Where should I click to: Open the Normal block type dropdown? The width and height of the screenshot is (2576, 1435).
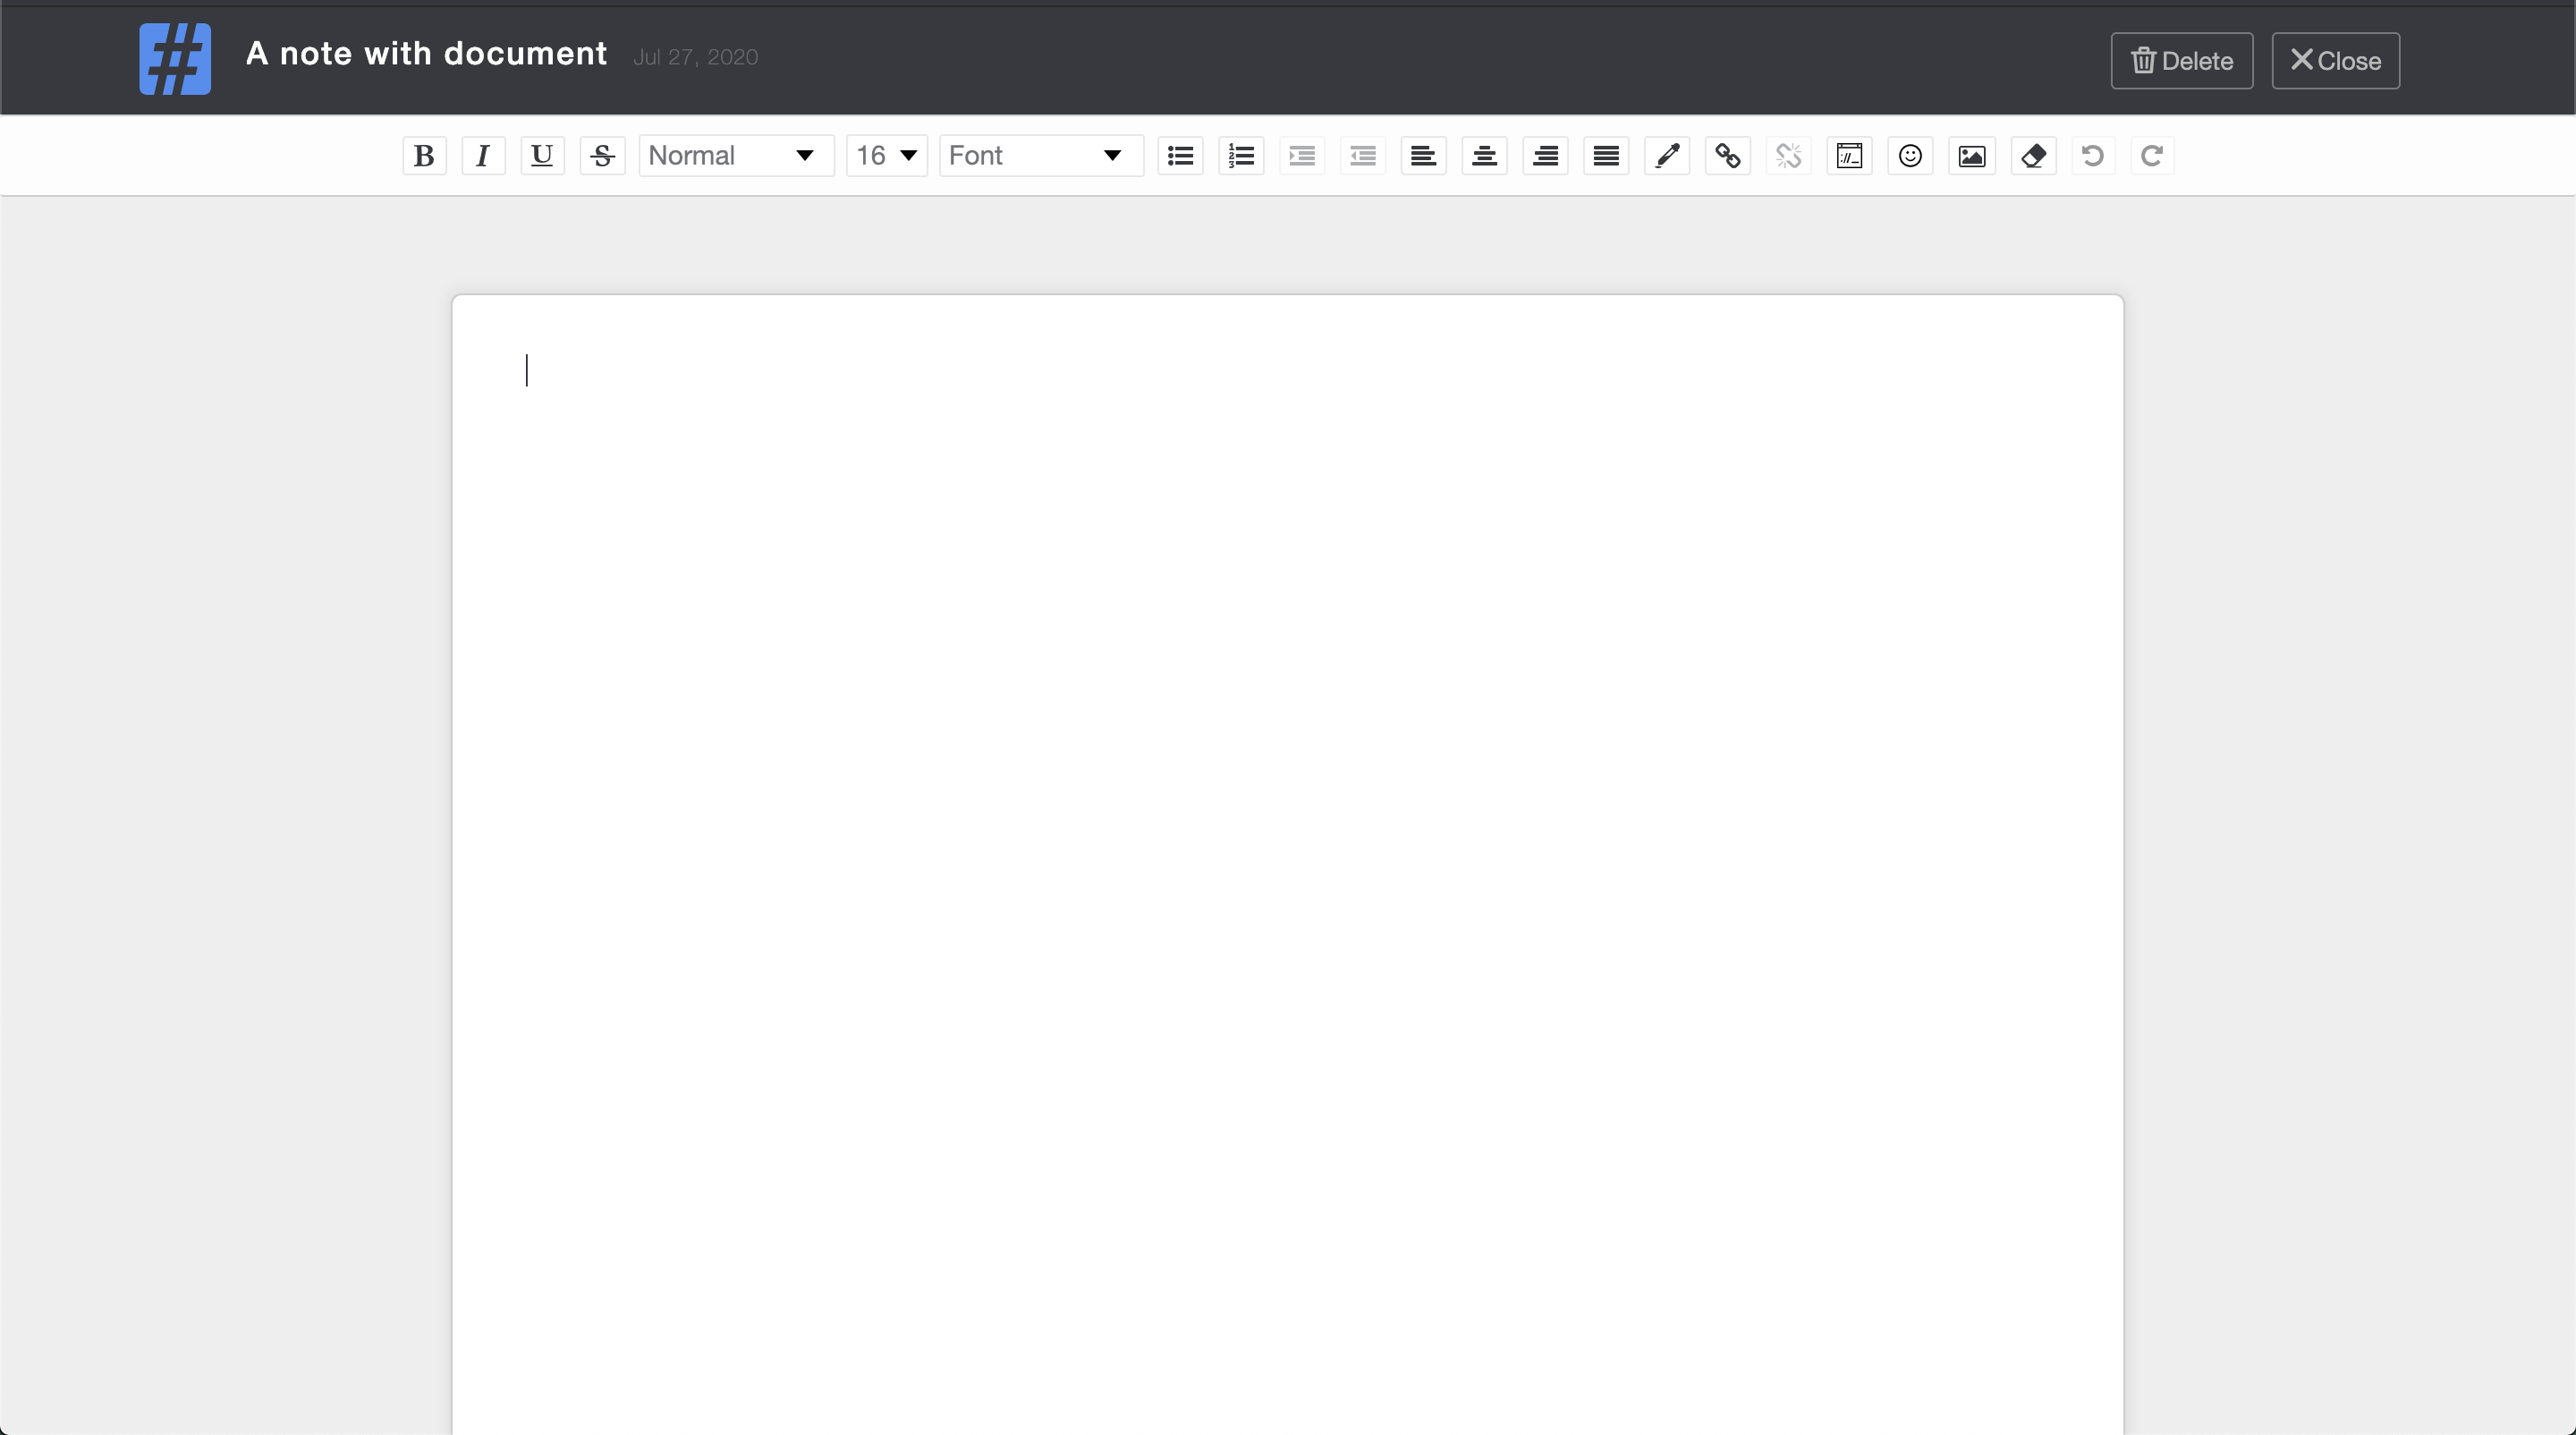point(736,156)
